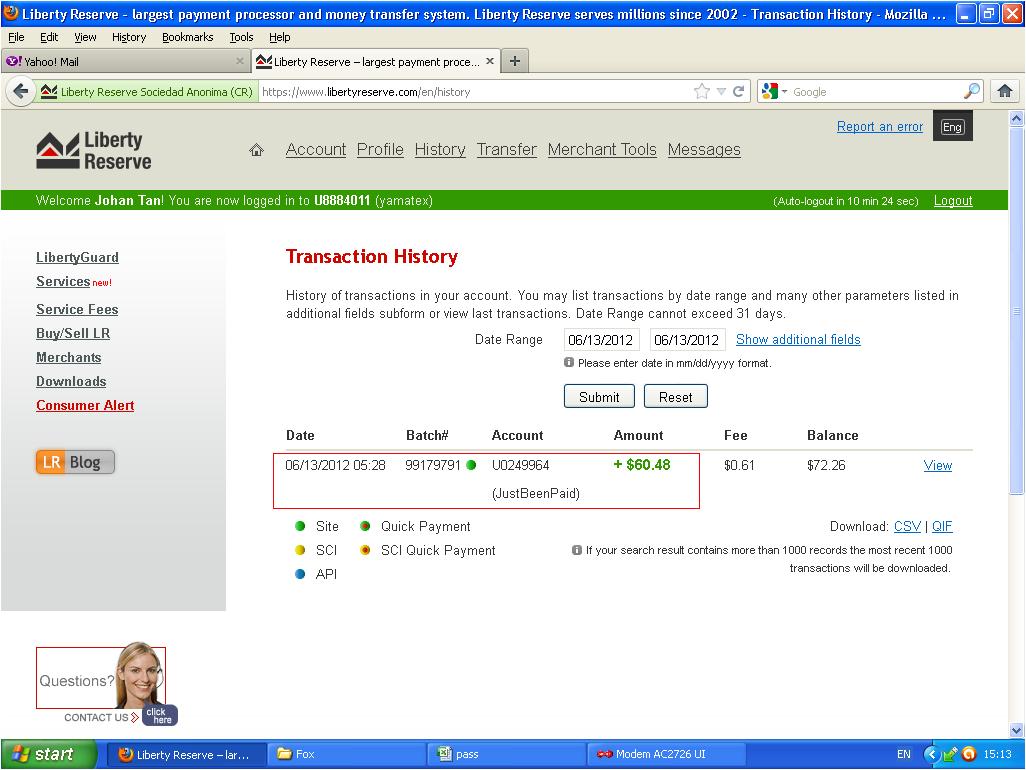This screenshot has width=1026, height=770.
Task: Click the Questions contact us image
Action: tap(107, 683)
